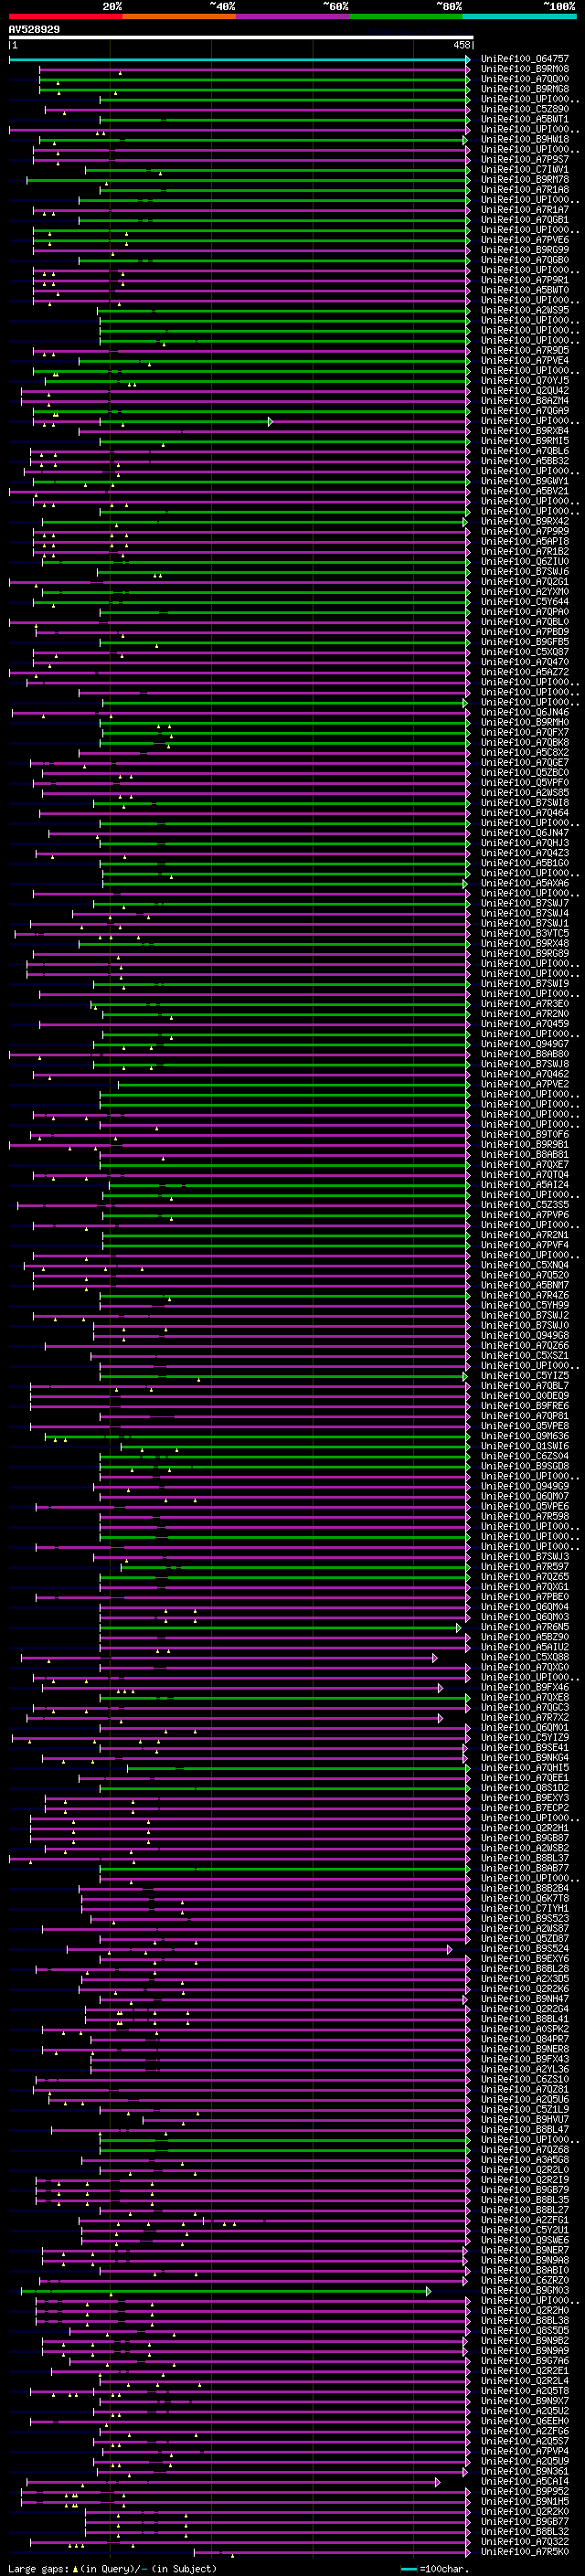Open the UniRef100_A7P9R9 entry
Image resolution: width=585 pixels, height=2576 pixels.
click(524, 531)
